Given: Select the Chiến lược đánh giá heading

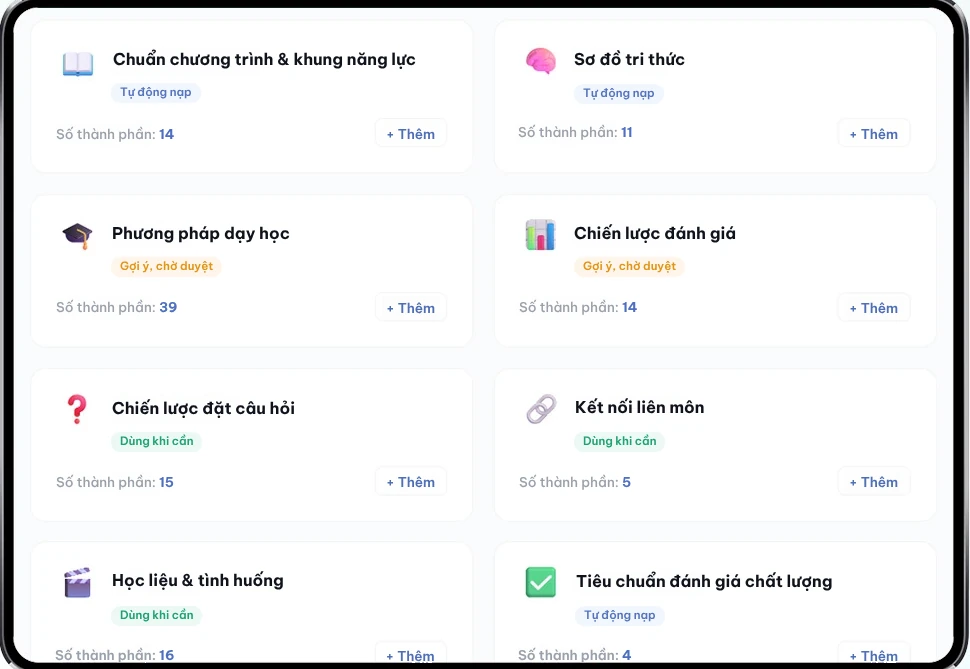Looking at the screenshot, I should pyautogui.click(x=655, y=233).
